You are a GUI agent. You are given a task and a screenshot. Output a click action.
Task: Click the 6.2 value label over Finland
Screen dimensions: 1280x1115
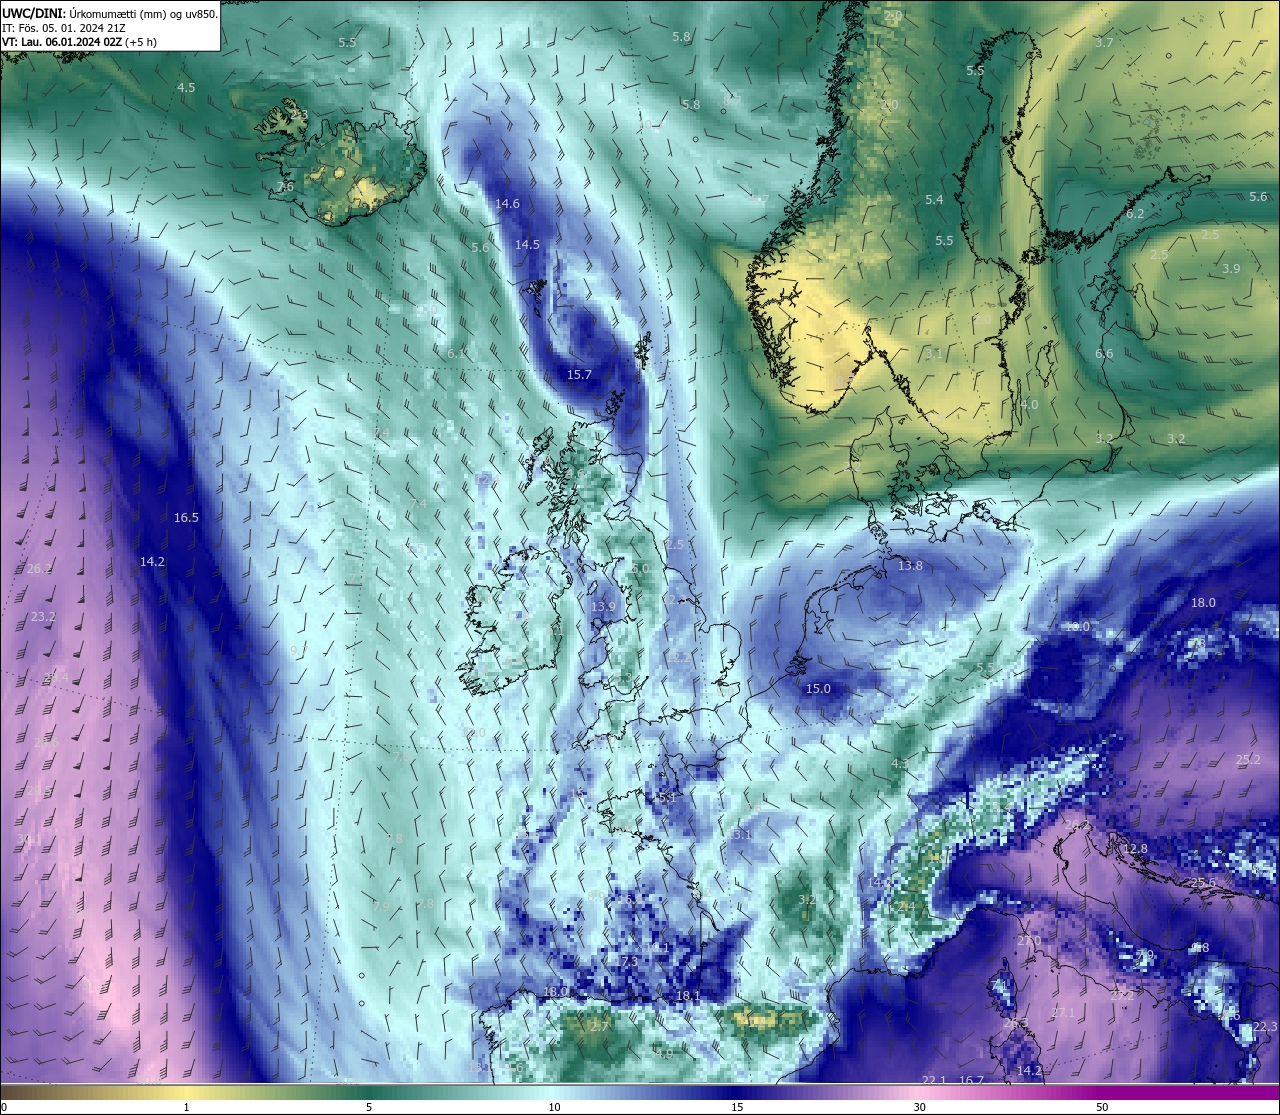click(1135, 214)
